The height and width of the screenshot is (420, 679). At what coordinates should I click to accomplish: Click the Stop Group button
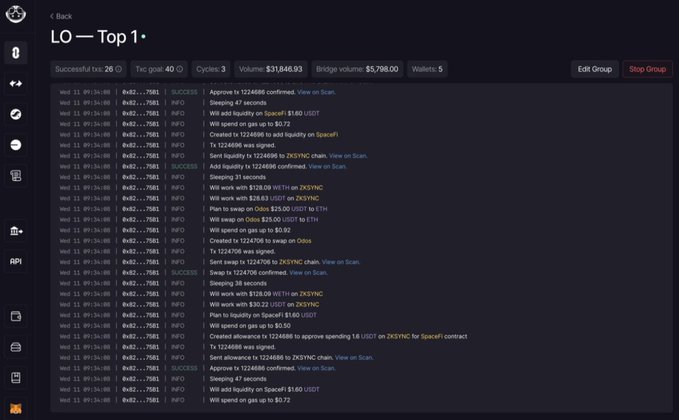coord(647,69)
